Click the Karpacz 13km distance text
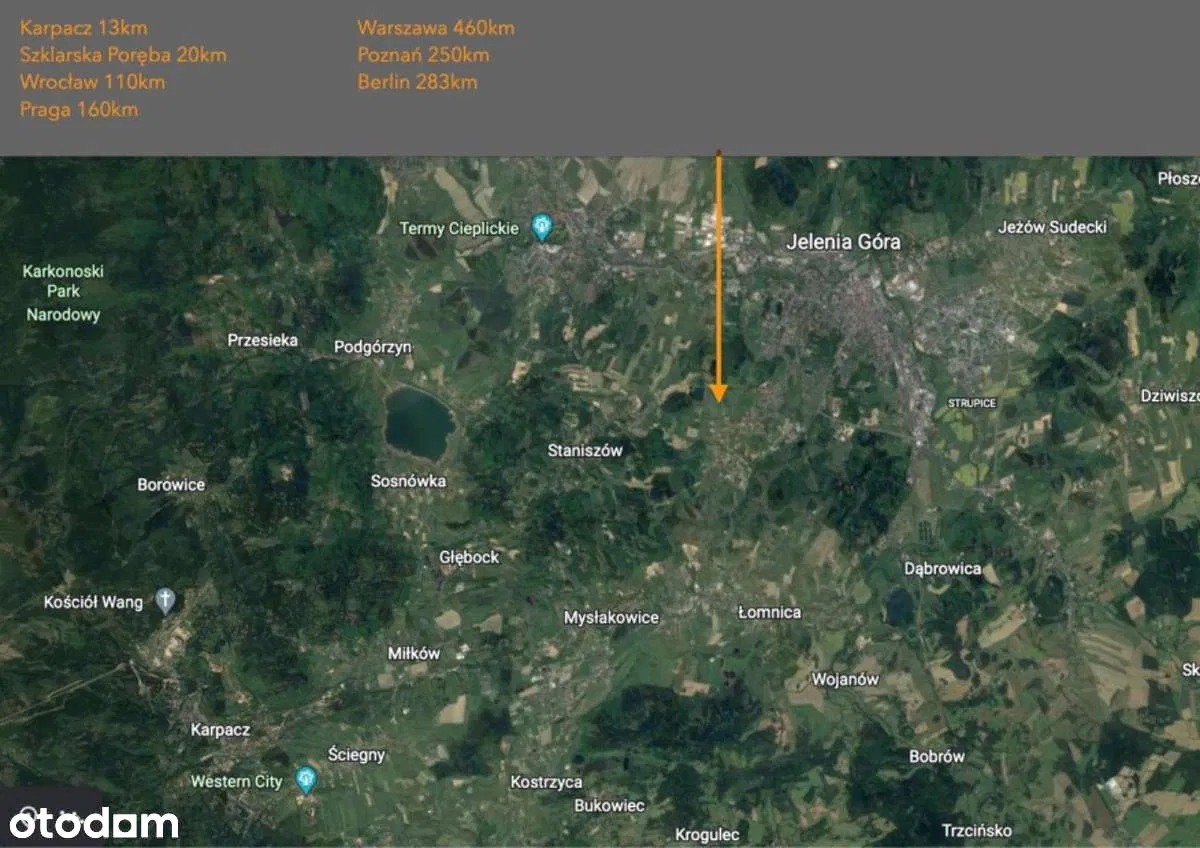 click(83, 28)
